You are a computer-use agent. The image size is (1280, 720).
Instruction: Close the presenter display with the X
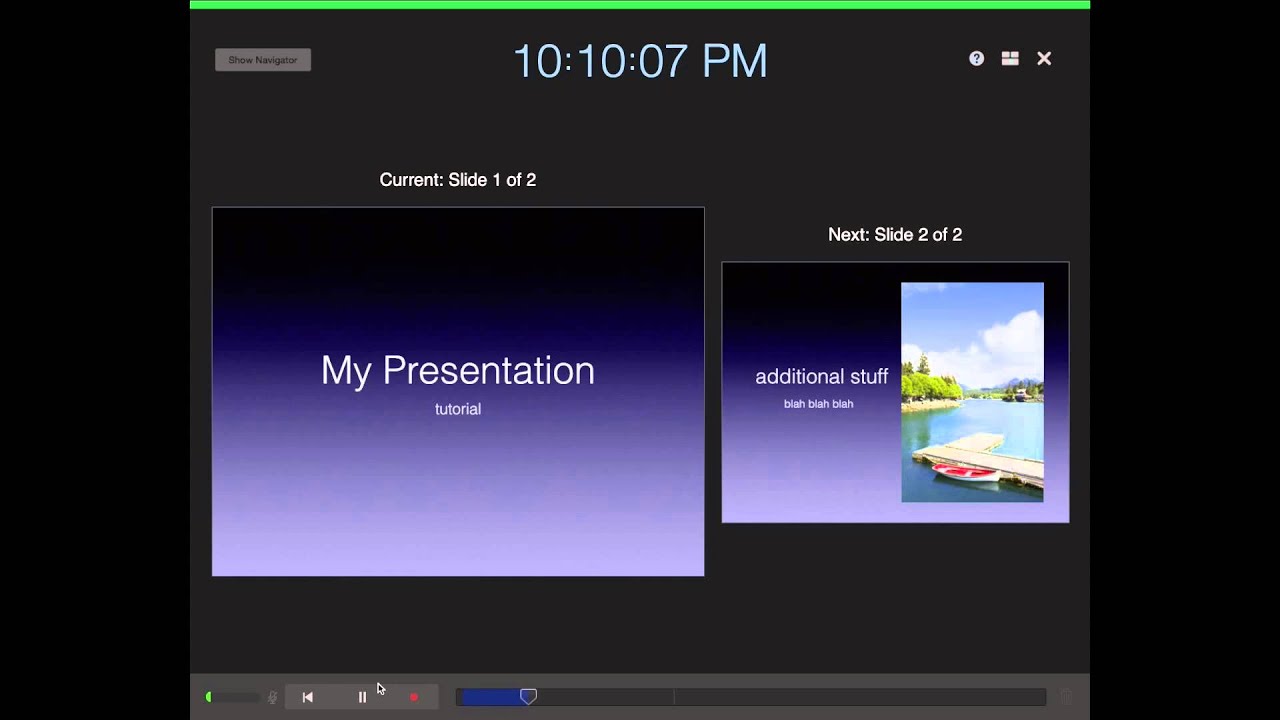[1044, 59]
